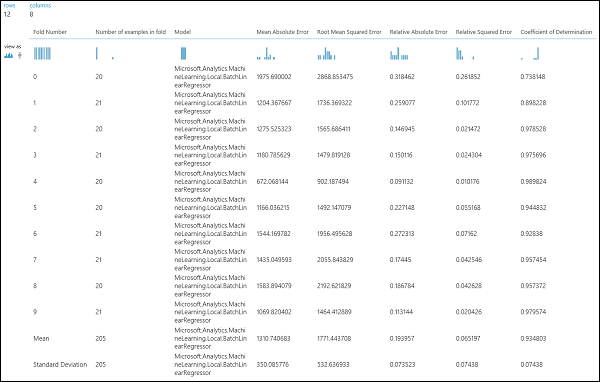Click cell value 0.17445
Screen dimensions: 600x382
click(x=400, y=260)
